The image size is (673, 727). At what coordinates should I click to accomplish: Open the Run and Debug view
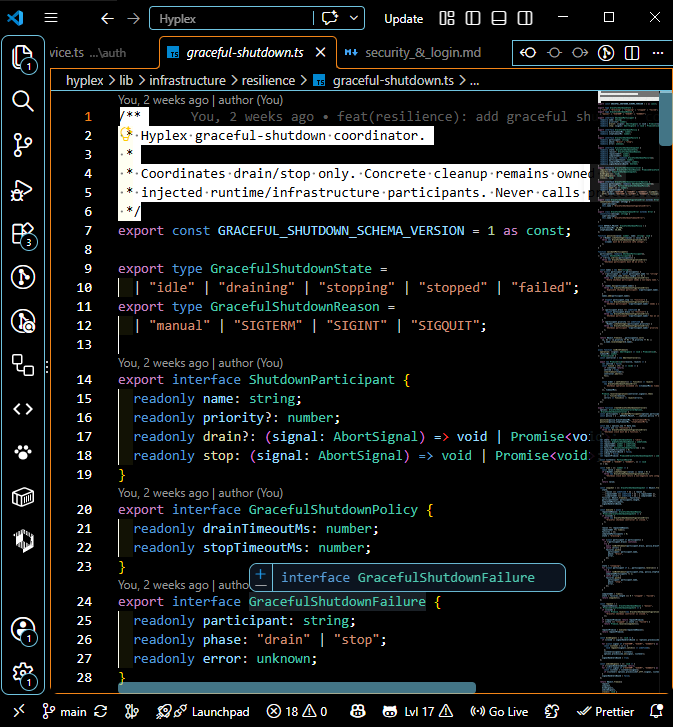[x=23, y=190]
